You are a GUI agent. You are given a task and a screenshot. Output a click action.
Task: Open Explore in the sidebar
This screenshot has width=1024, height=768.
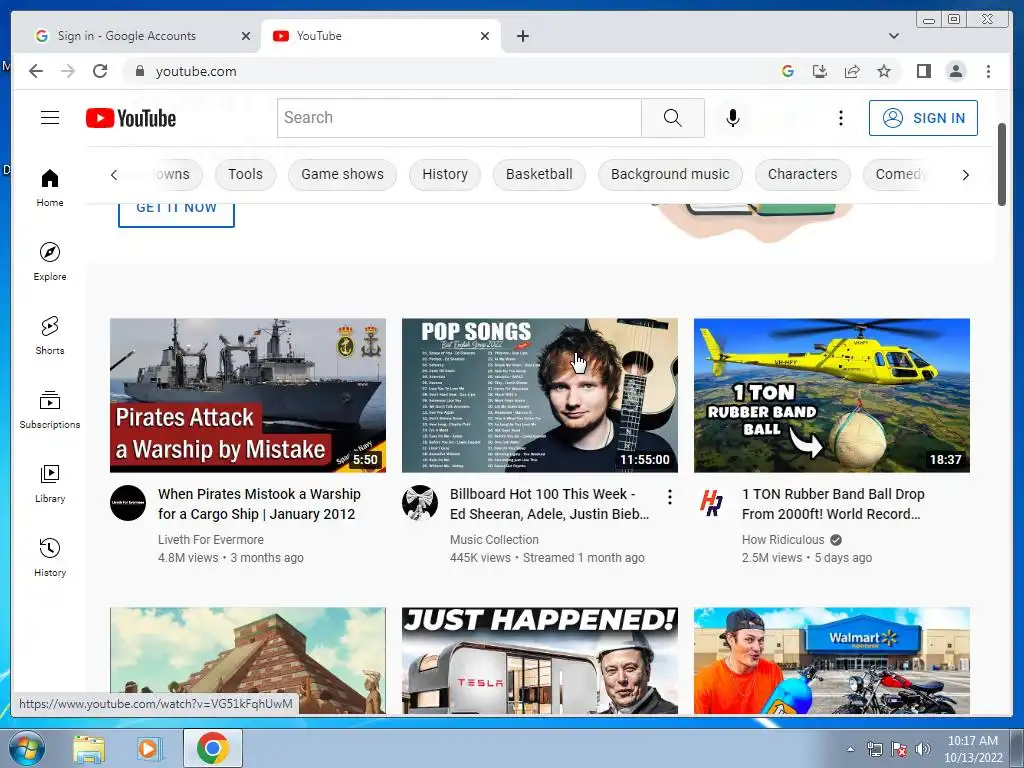pos(50,261)
